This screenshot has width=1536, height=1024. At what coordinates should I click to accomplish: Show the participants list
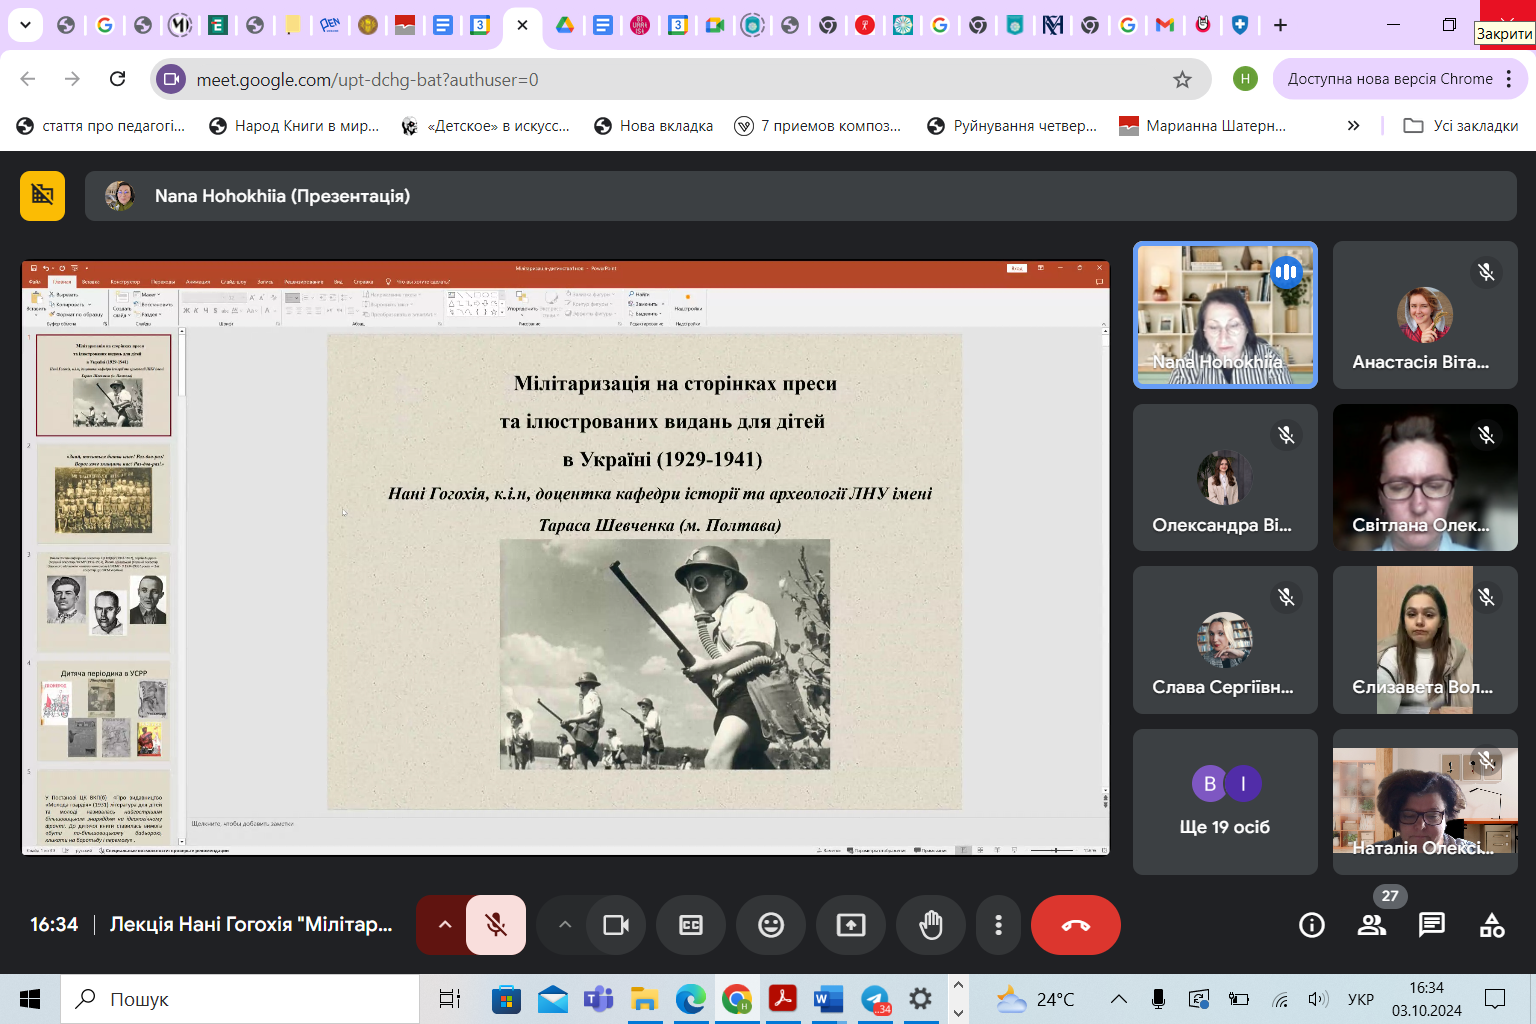point(1371,925)
